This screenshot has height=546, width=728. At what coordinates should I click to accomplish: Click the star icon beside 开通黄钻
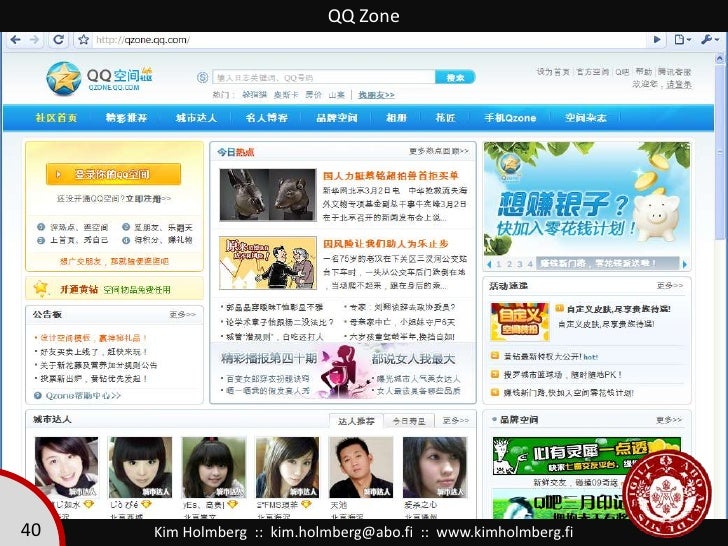pyautogui.click(x=41, y=288)
